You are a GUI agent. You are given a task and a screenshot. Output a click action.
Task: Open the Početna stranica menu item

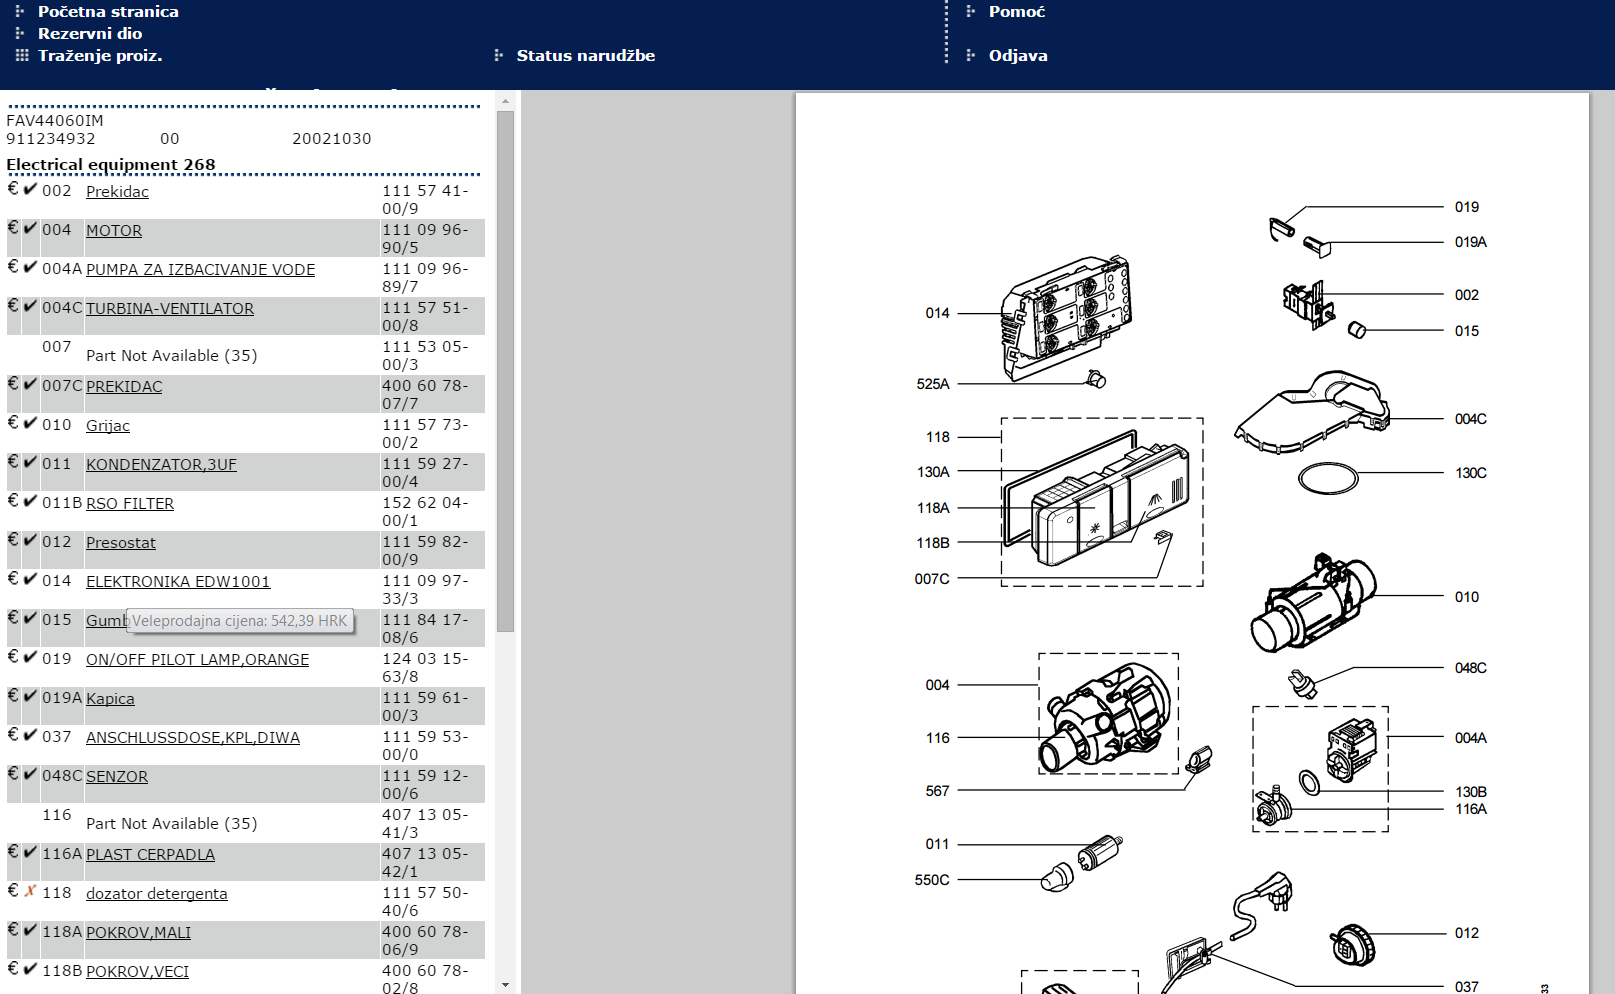108,12
